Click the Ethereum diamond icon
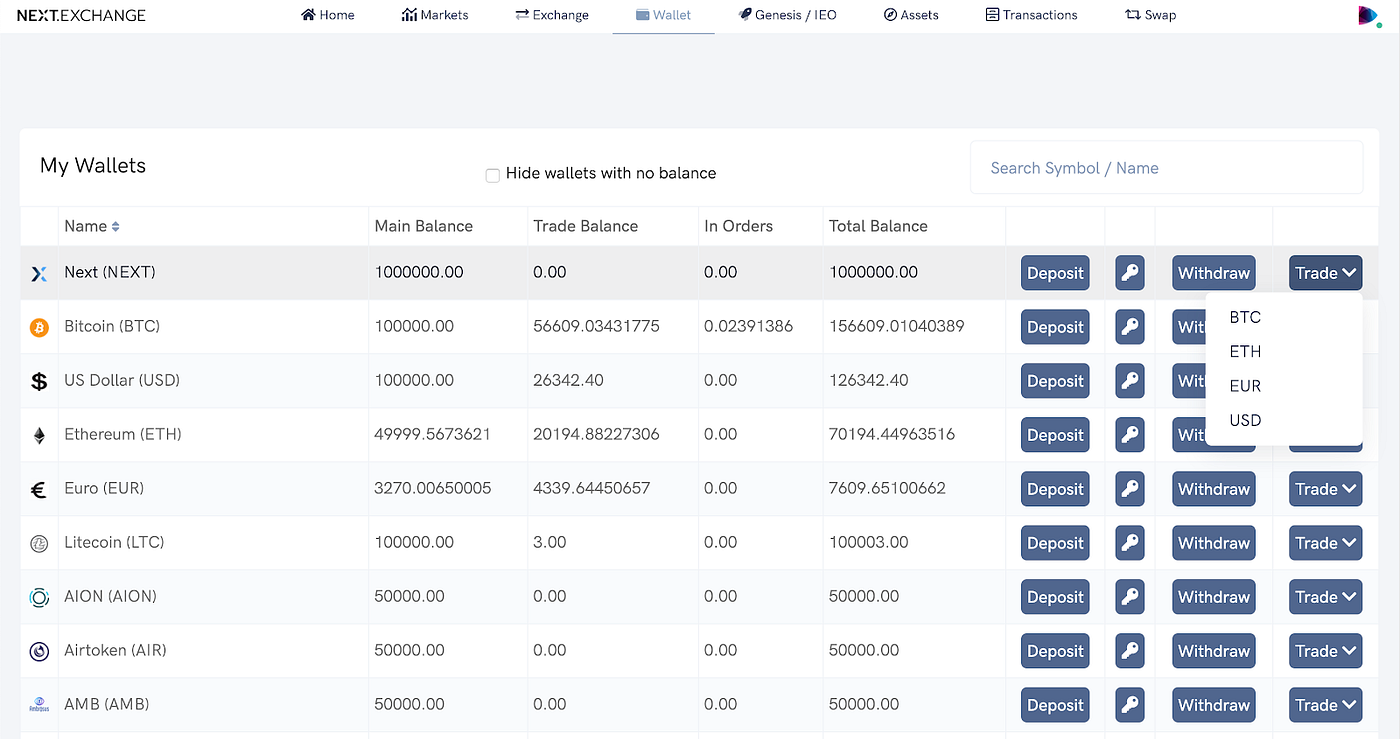 click(39, 436)
